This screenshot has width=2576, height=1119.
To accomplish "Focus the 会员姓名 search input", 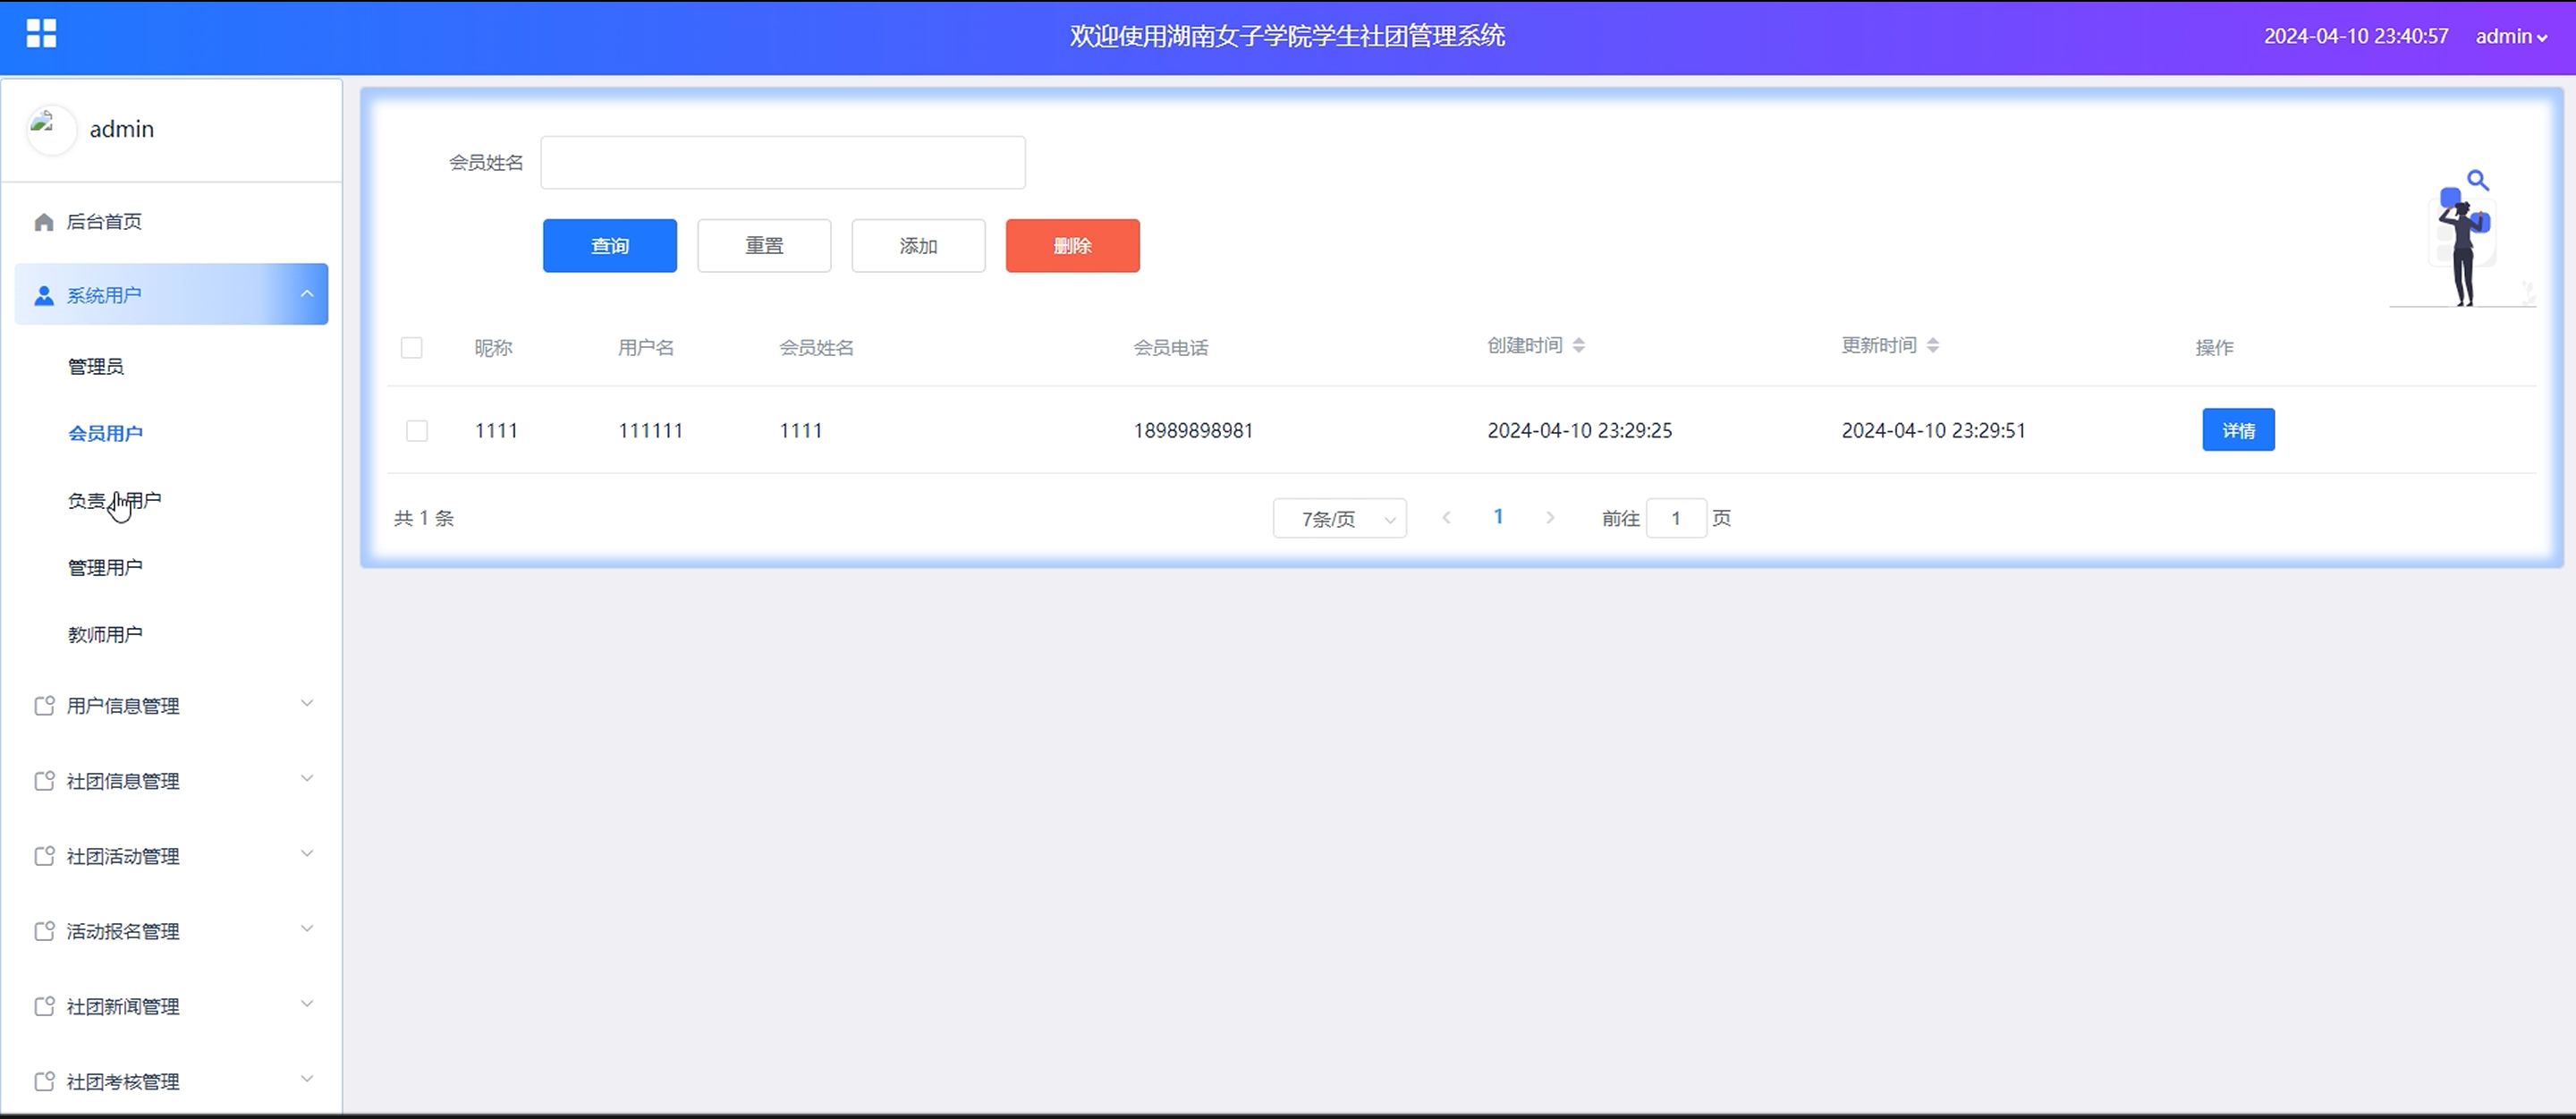I will click(783, 163).
